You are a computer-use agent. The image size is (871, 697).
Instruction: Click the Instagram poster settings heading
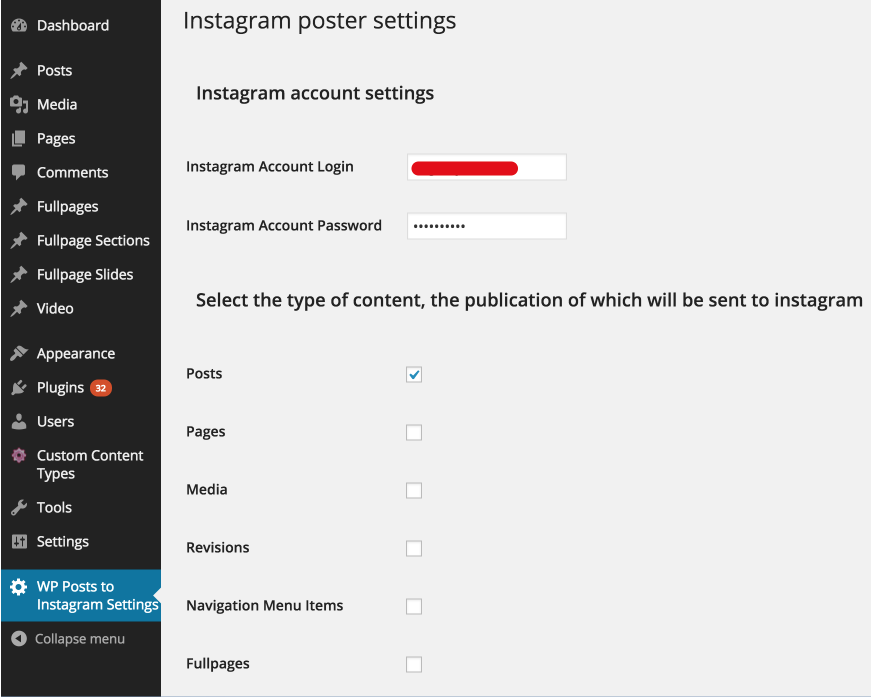(319, 21)
